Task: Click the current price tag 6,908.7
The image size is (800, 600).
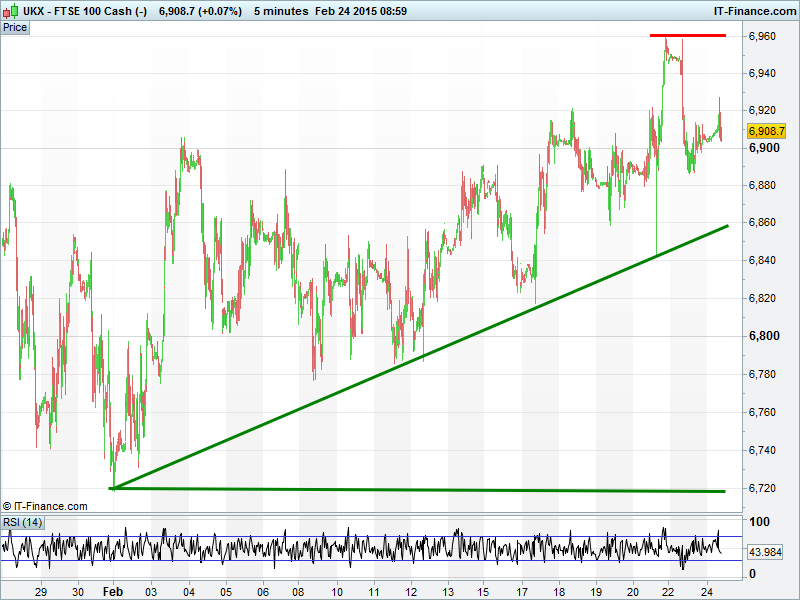Action: [x=767, y=131]
